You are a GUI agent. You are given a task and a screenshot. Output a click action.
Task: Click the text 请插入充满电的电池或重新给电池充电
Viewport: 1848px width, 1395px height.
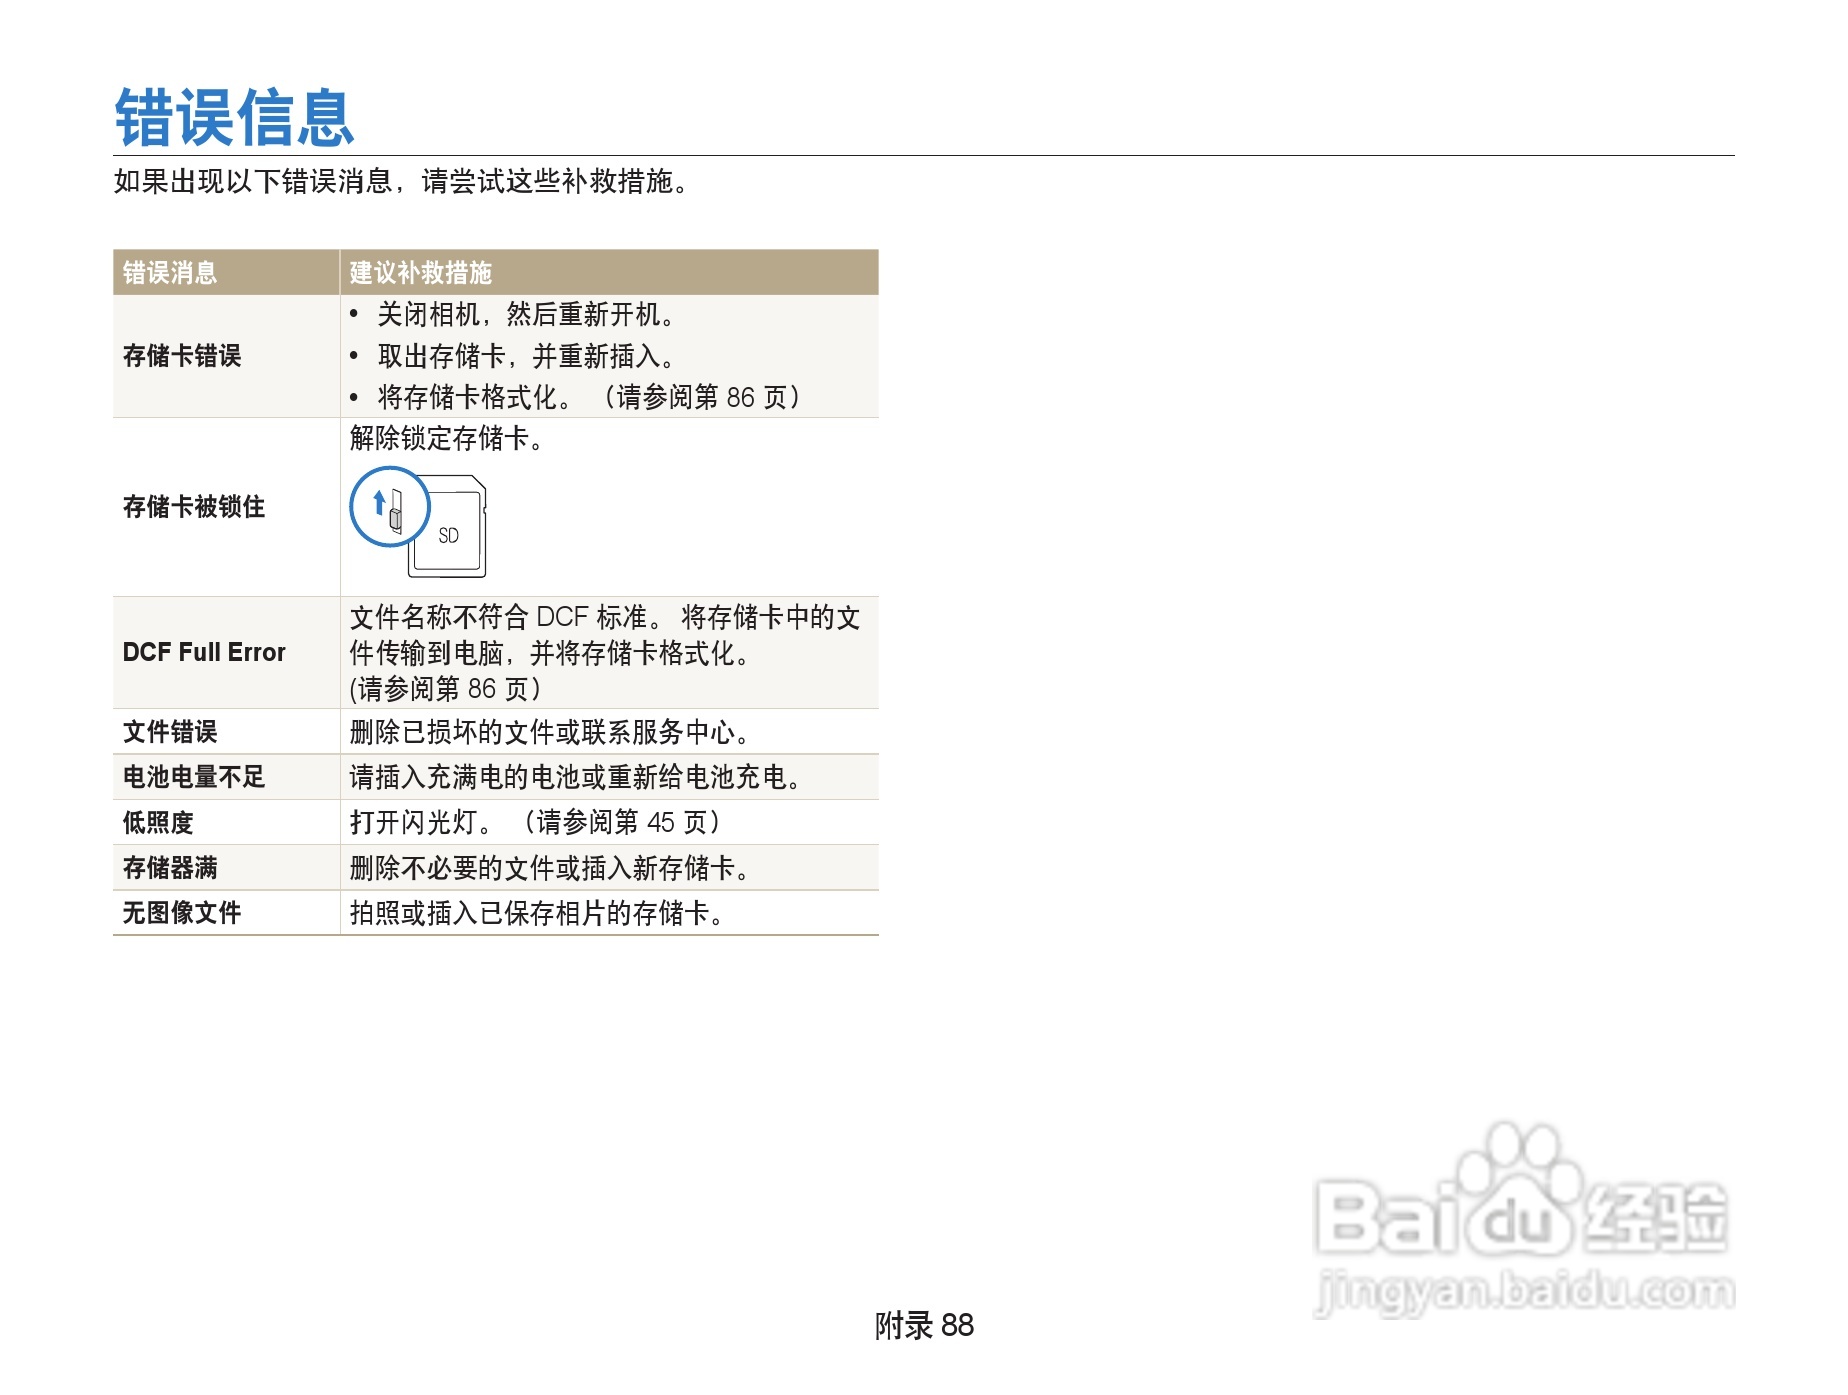point(576,777)
